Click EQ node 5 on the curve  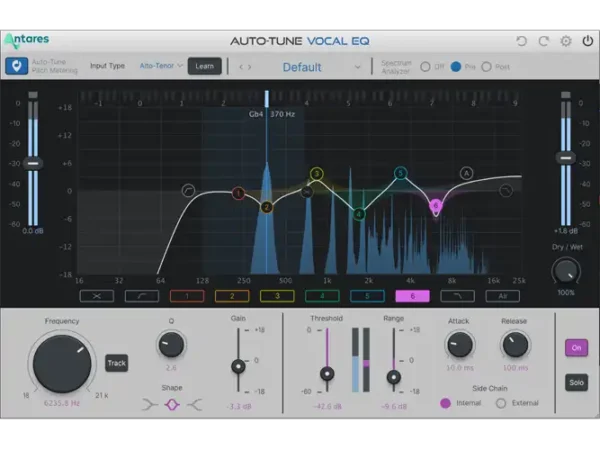(401, 173)
